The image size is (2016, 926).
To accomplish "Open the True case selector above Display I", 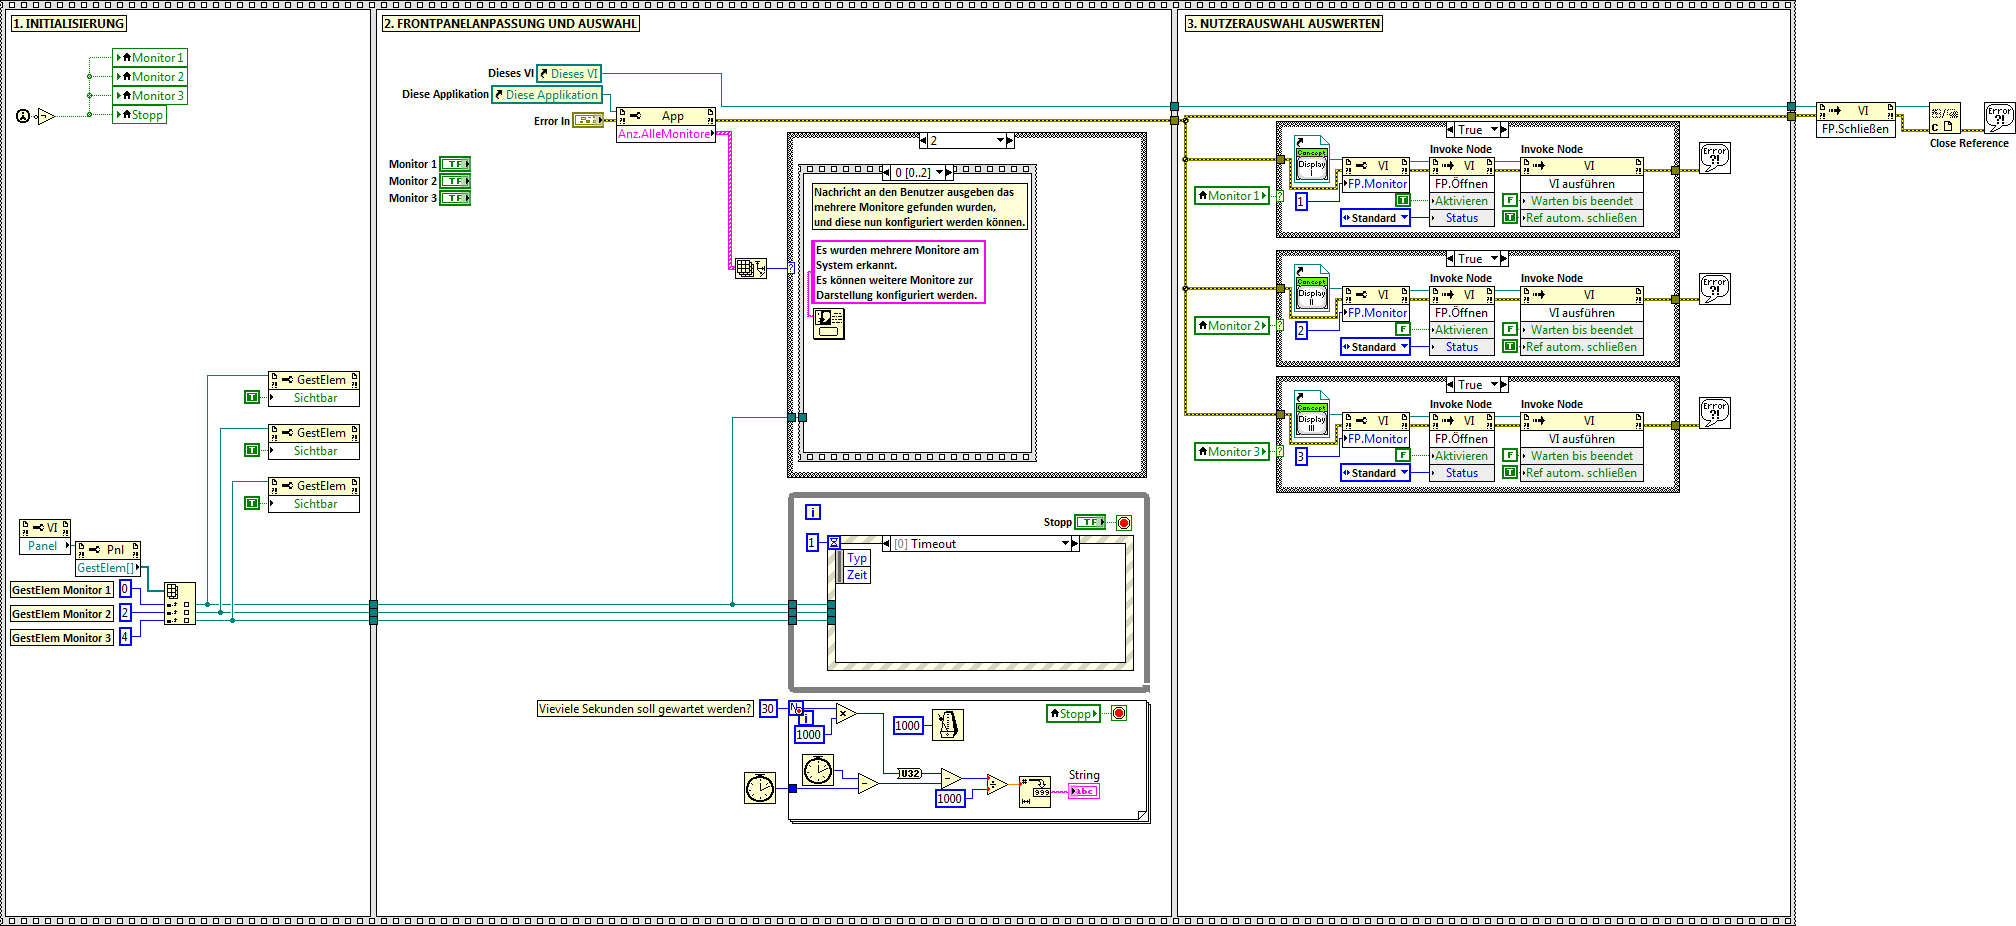I will pyautogui.click(x=1477, y=130).
